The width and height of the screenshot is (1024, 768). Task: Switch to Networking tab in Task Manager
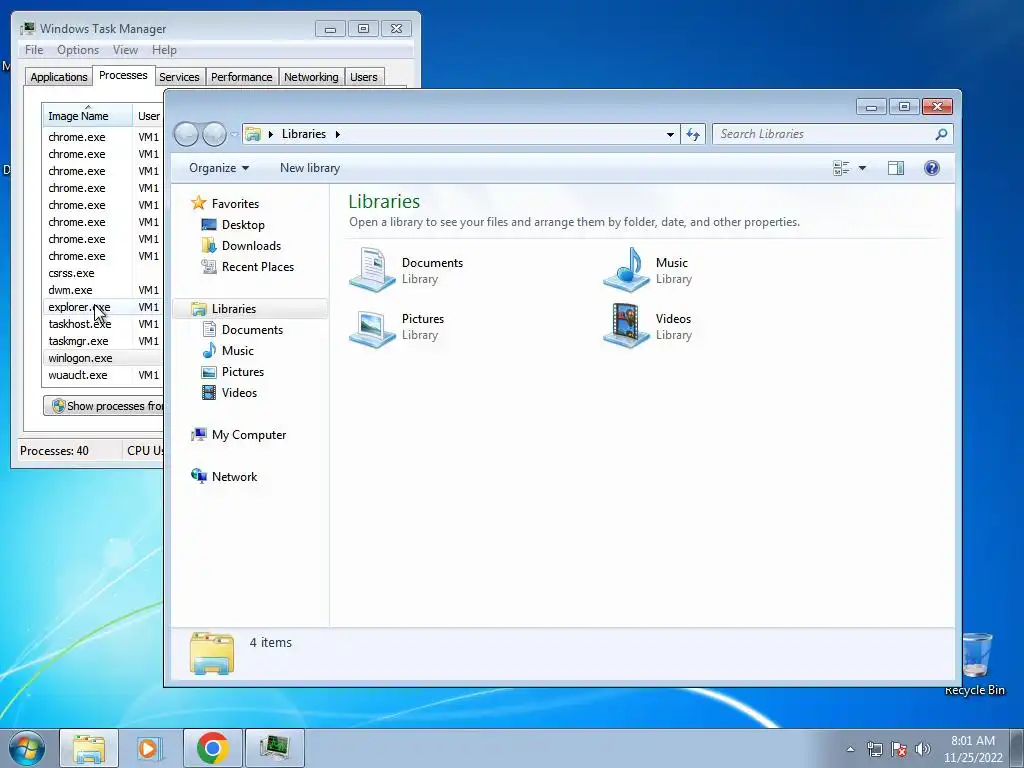point(311,77)
